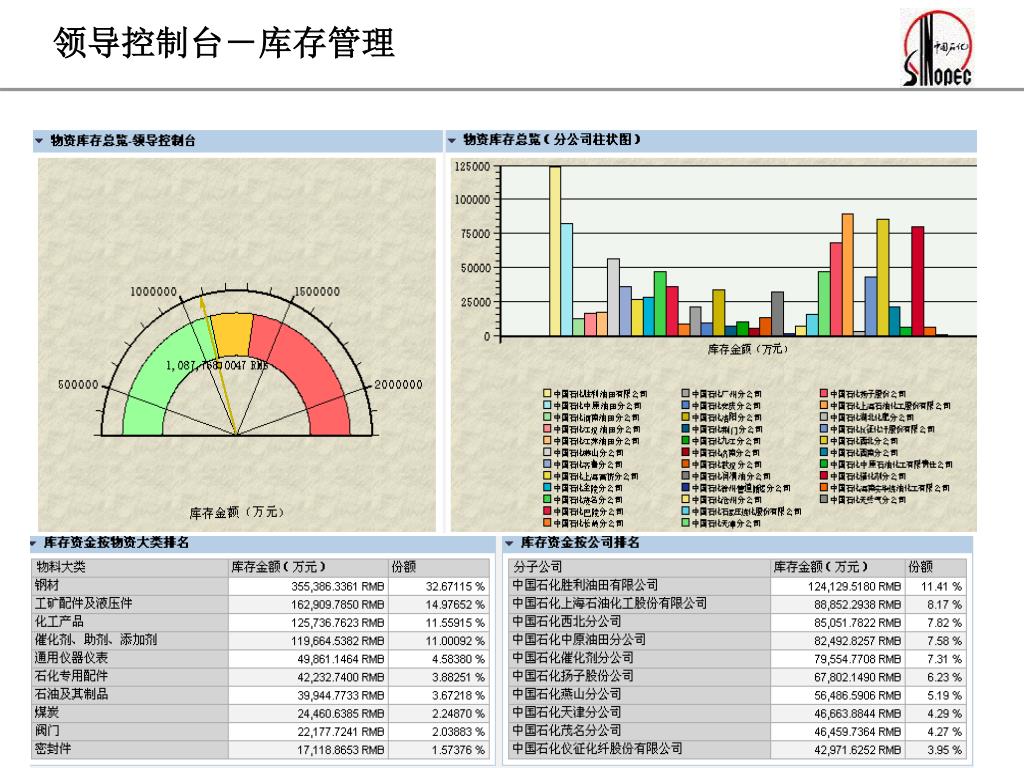Click the tall orange bar near 87500
The image size is (1024, 768).
[x=847, y=274]
